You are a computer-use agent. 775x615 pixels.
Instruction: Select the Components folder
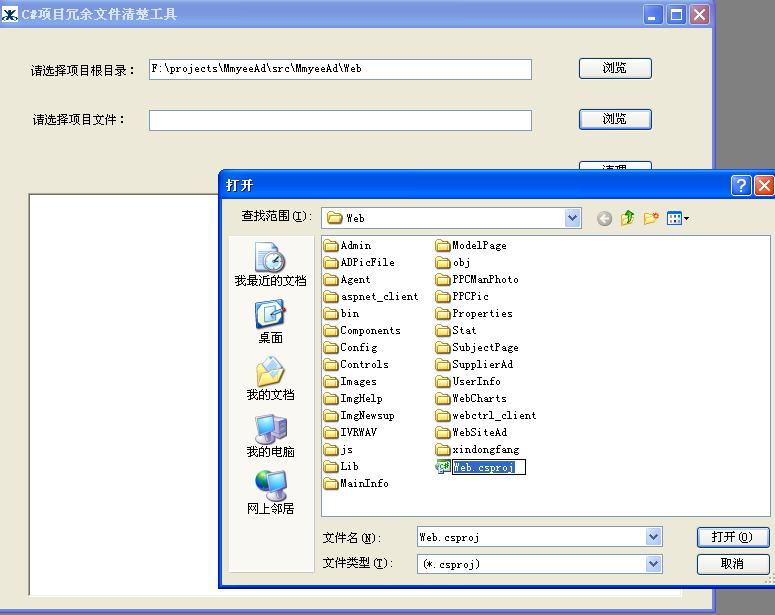click(369, 331)
